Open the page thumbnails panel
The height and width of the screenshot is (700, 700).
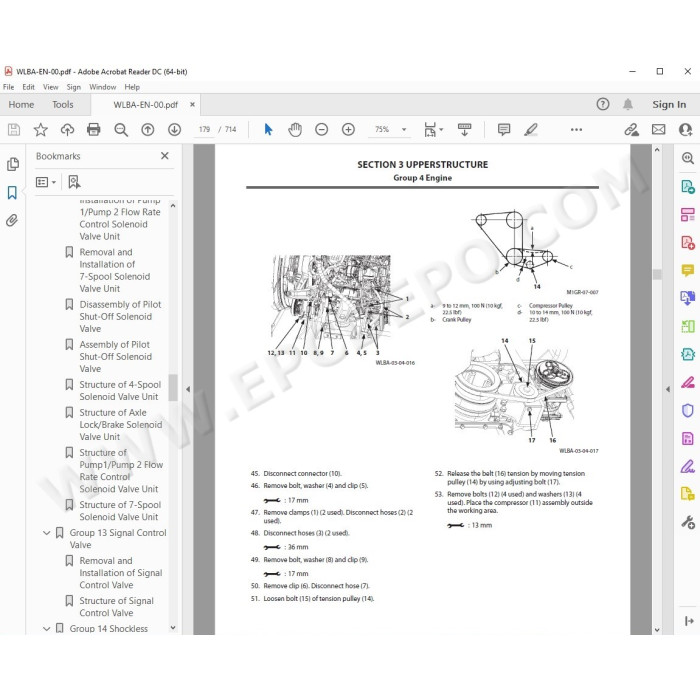pos(13,164)
